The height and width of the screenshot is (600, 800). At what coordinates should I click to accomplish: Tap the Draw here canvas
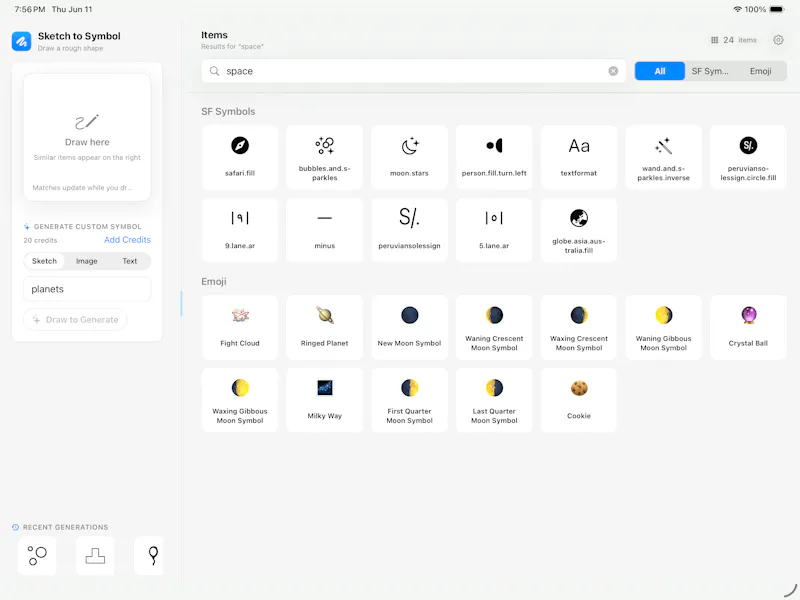pos(87,137)
